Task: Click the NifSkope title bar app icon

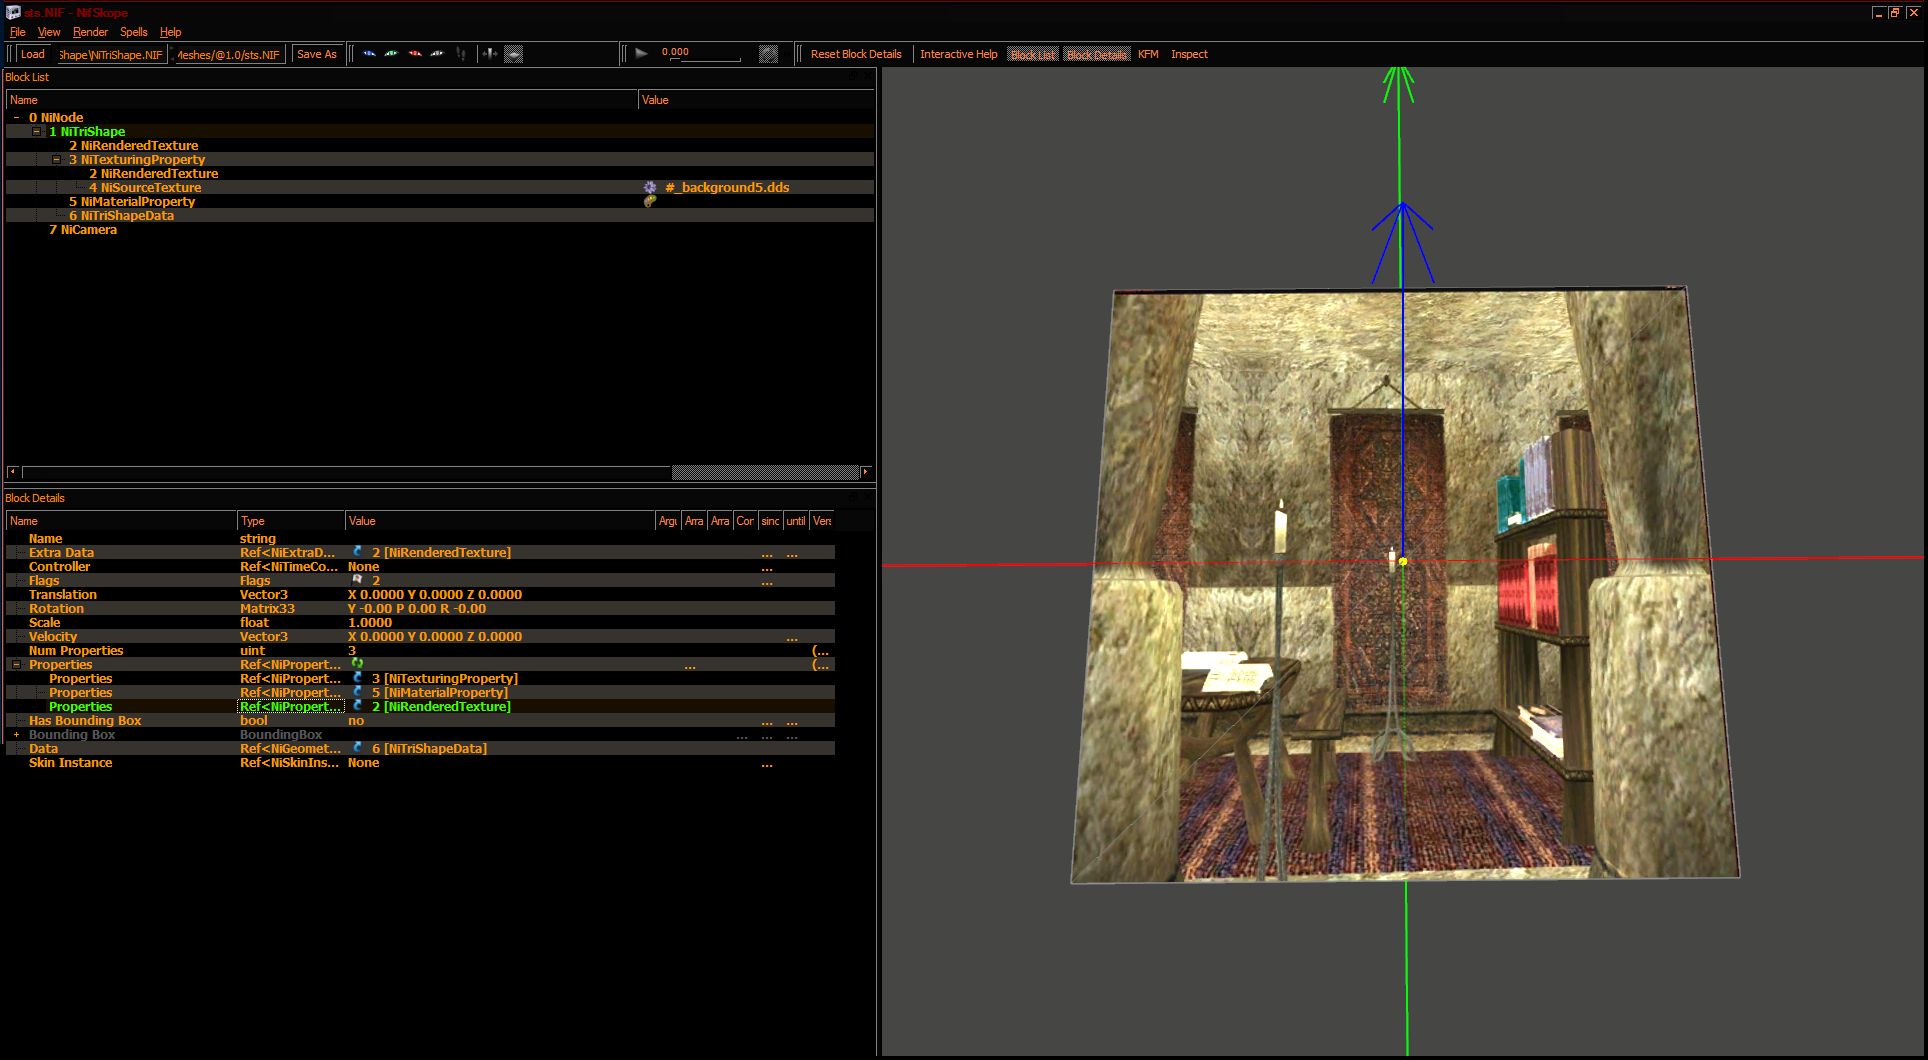Action: tap(13, 12)
